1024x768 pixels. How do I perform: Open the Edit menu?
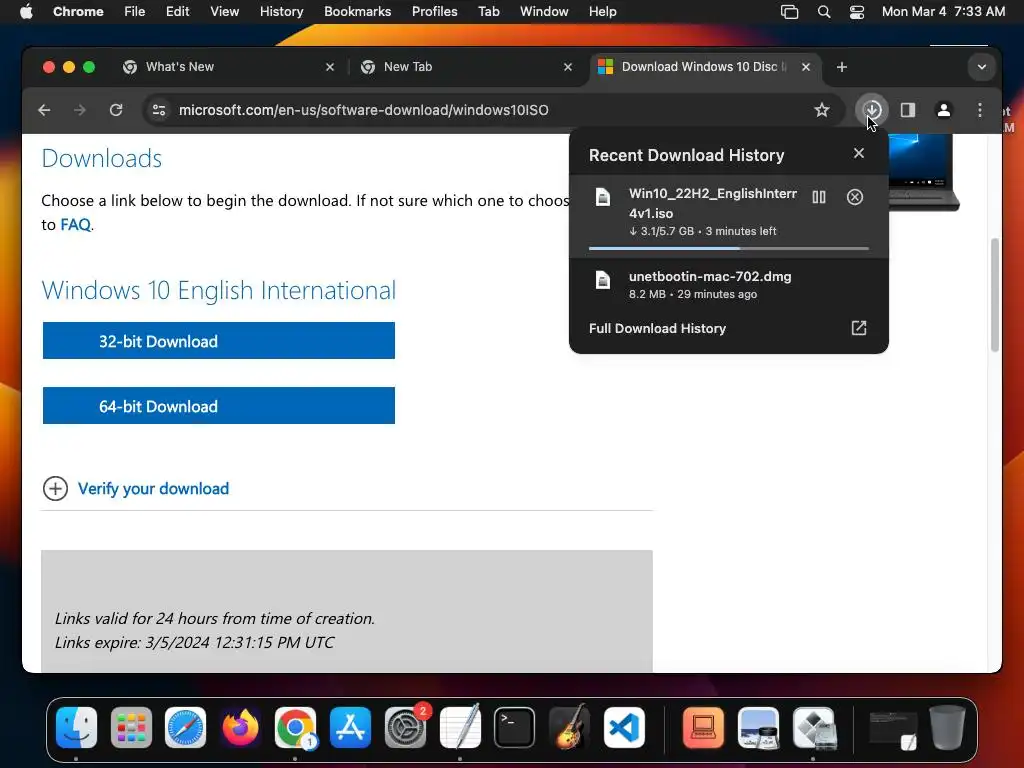(177, 12)
